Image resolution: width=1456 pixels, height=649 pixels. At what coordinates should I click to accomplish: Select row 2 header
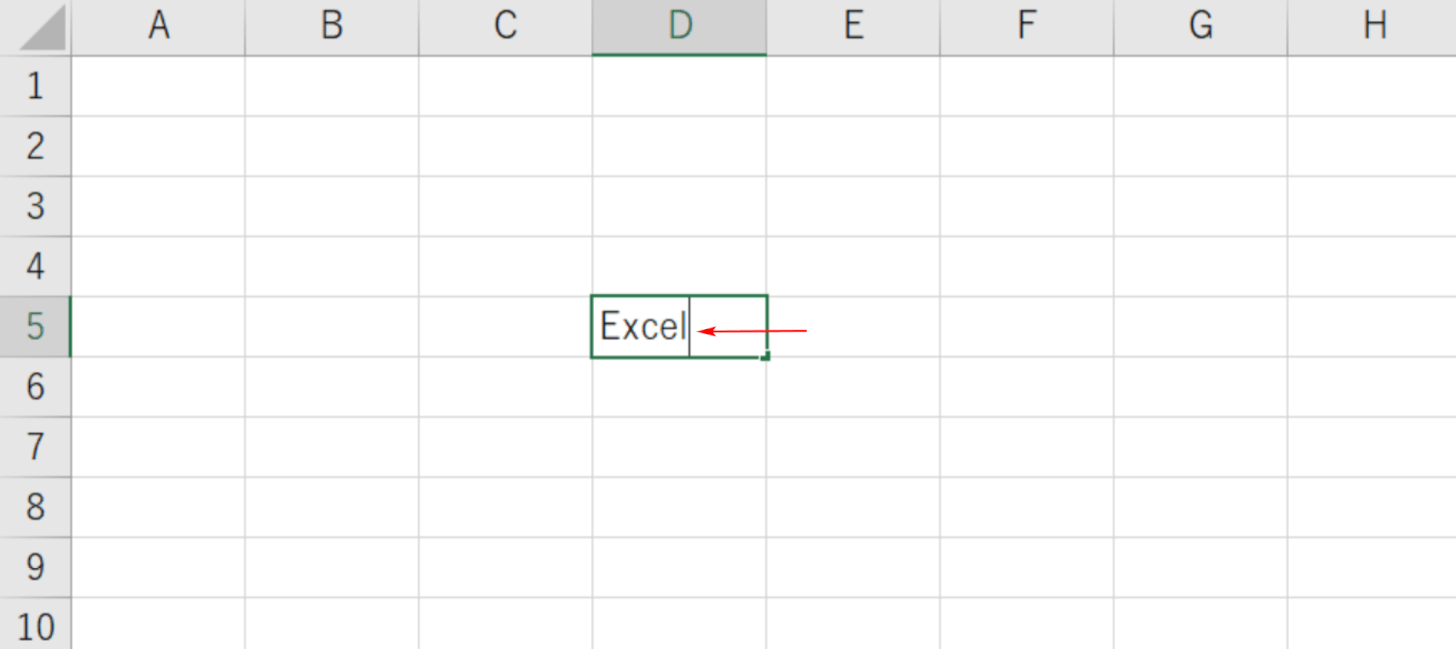point(35,146)
